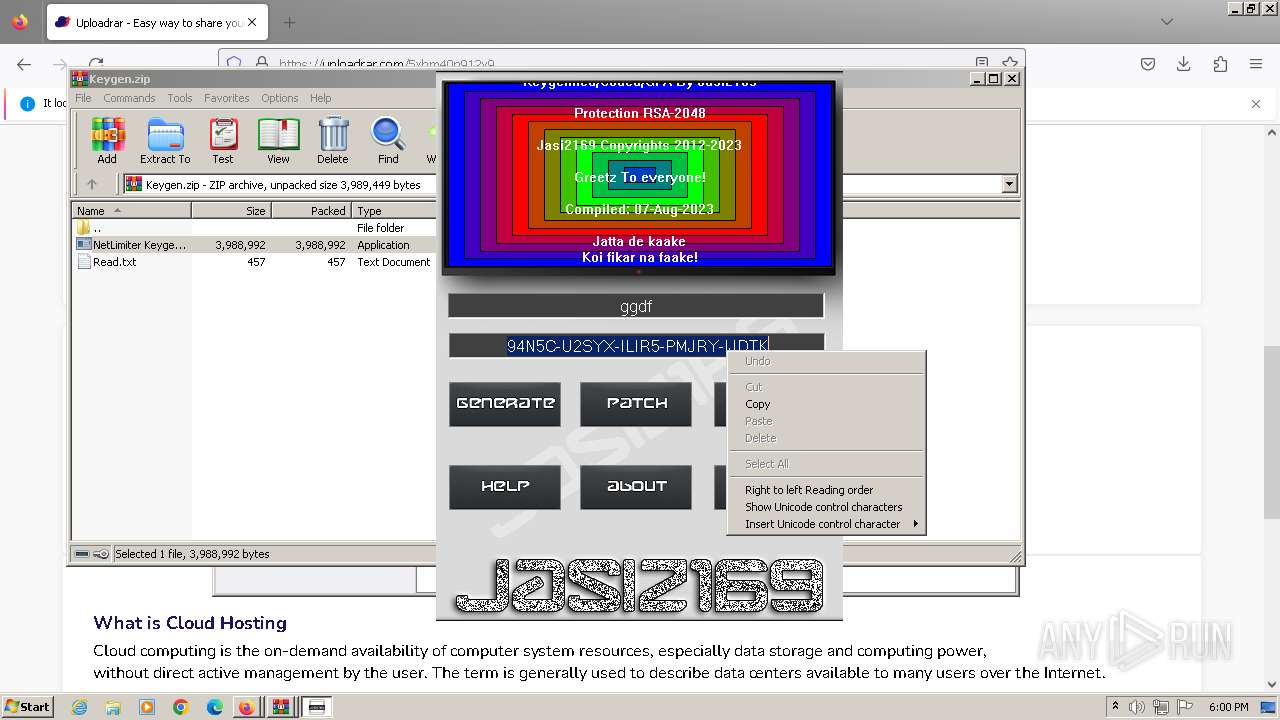Click the browser page vertical scrollbar
This screenshot has width=1280, height=720.
point(1271,407)
